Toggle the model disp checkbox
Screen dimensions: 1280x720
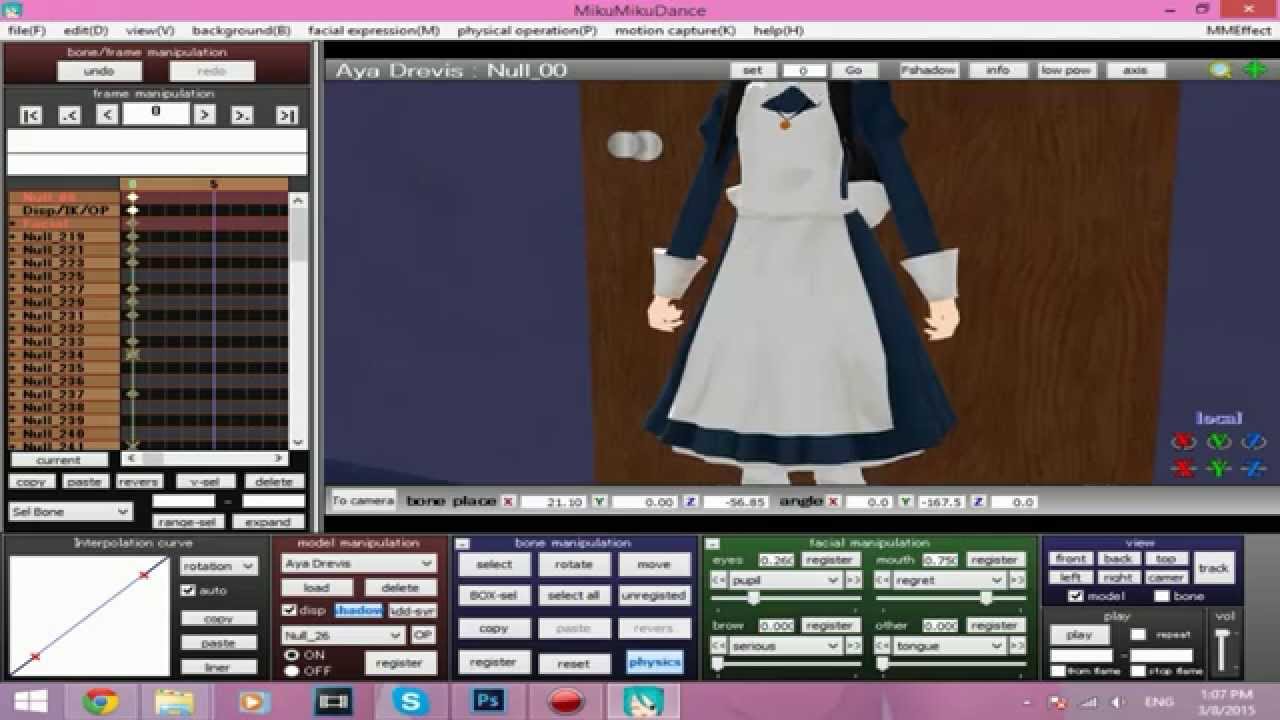click(289, 610)
